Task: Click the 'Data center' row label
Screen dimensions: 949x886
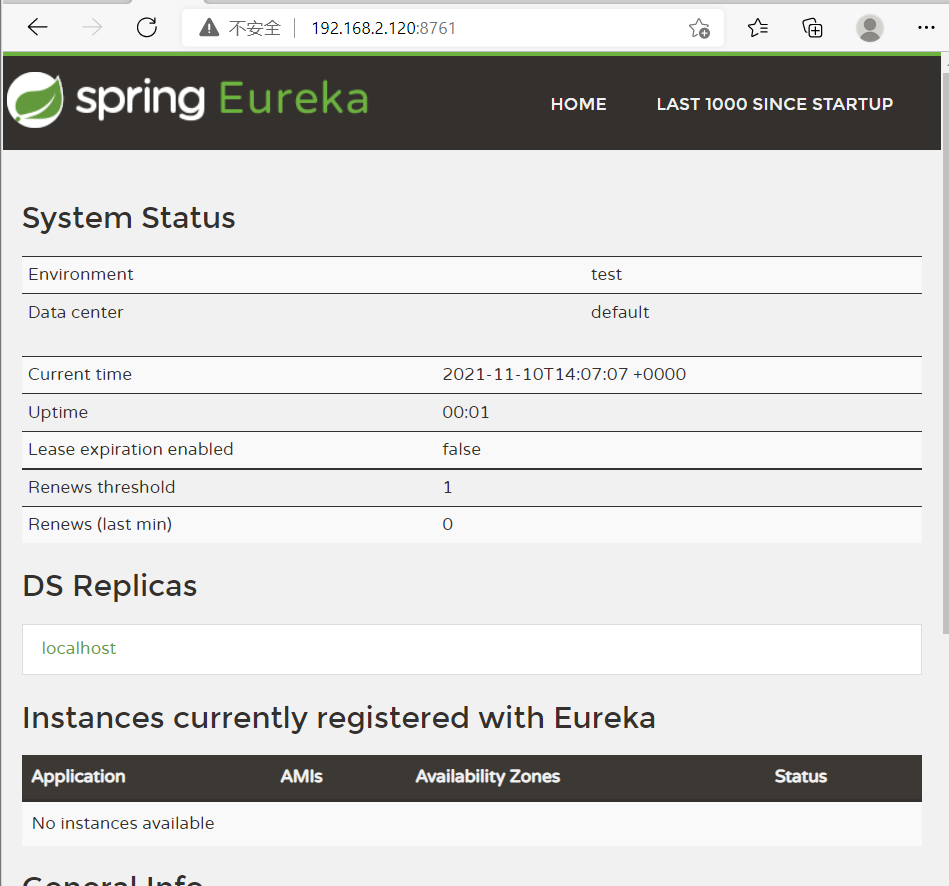Action: [x=76, y=312]
